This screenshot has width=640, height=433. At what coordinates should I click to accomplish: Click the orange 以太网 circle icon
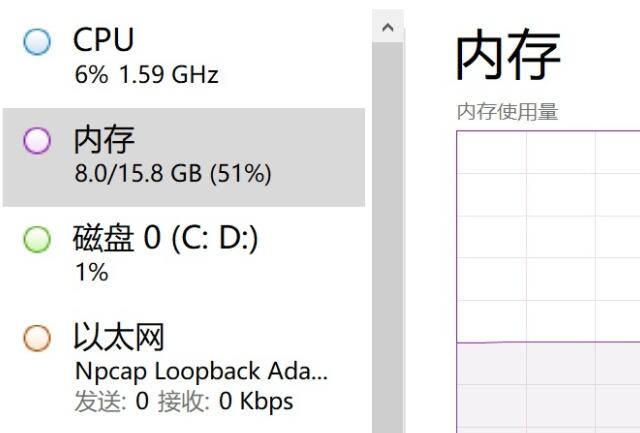point(36,338)
